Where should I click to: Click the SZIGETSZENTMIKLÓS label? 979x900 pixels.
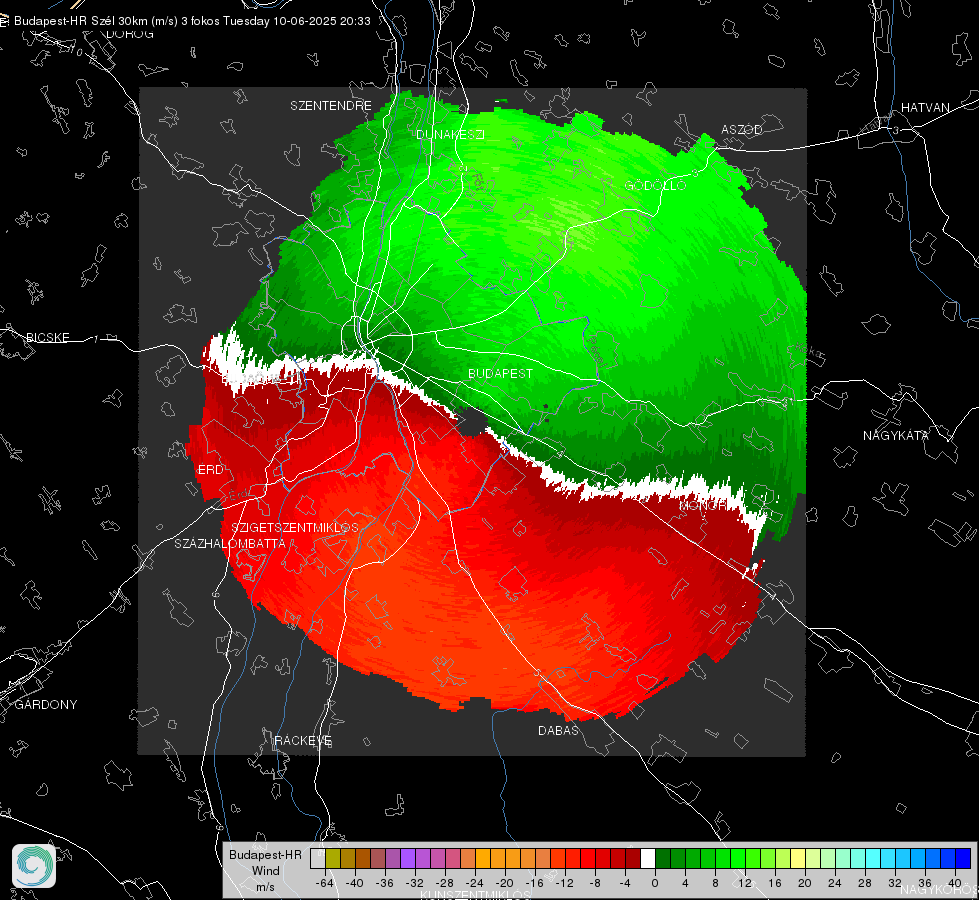(295, 527)
